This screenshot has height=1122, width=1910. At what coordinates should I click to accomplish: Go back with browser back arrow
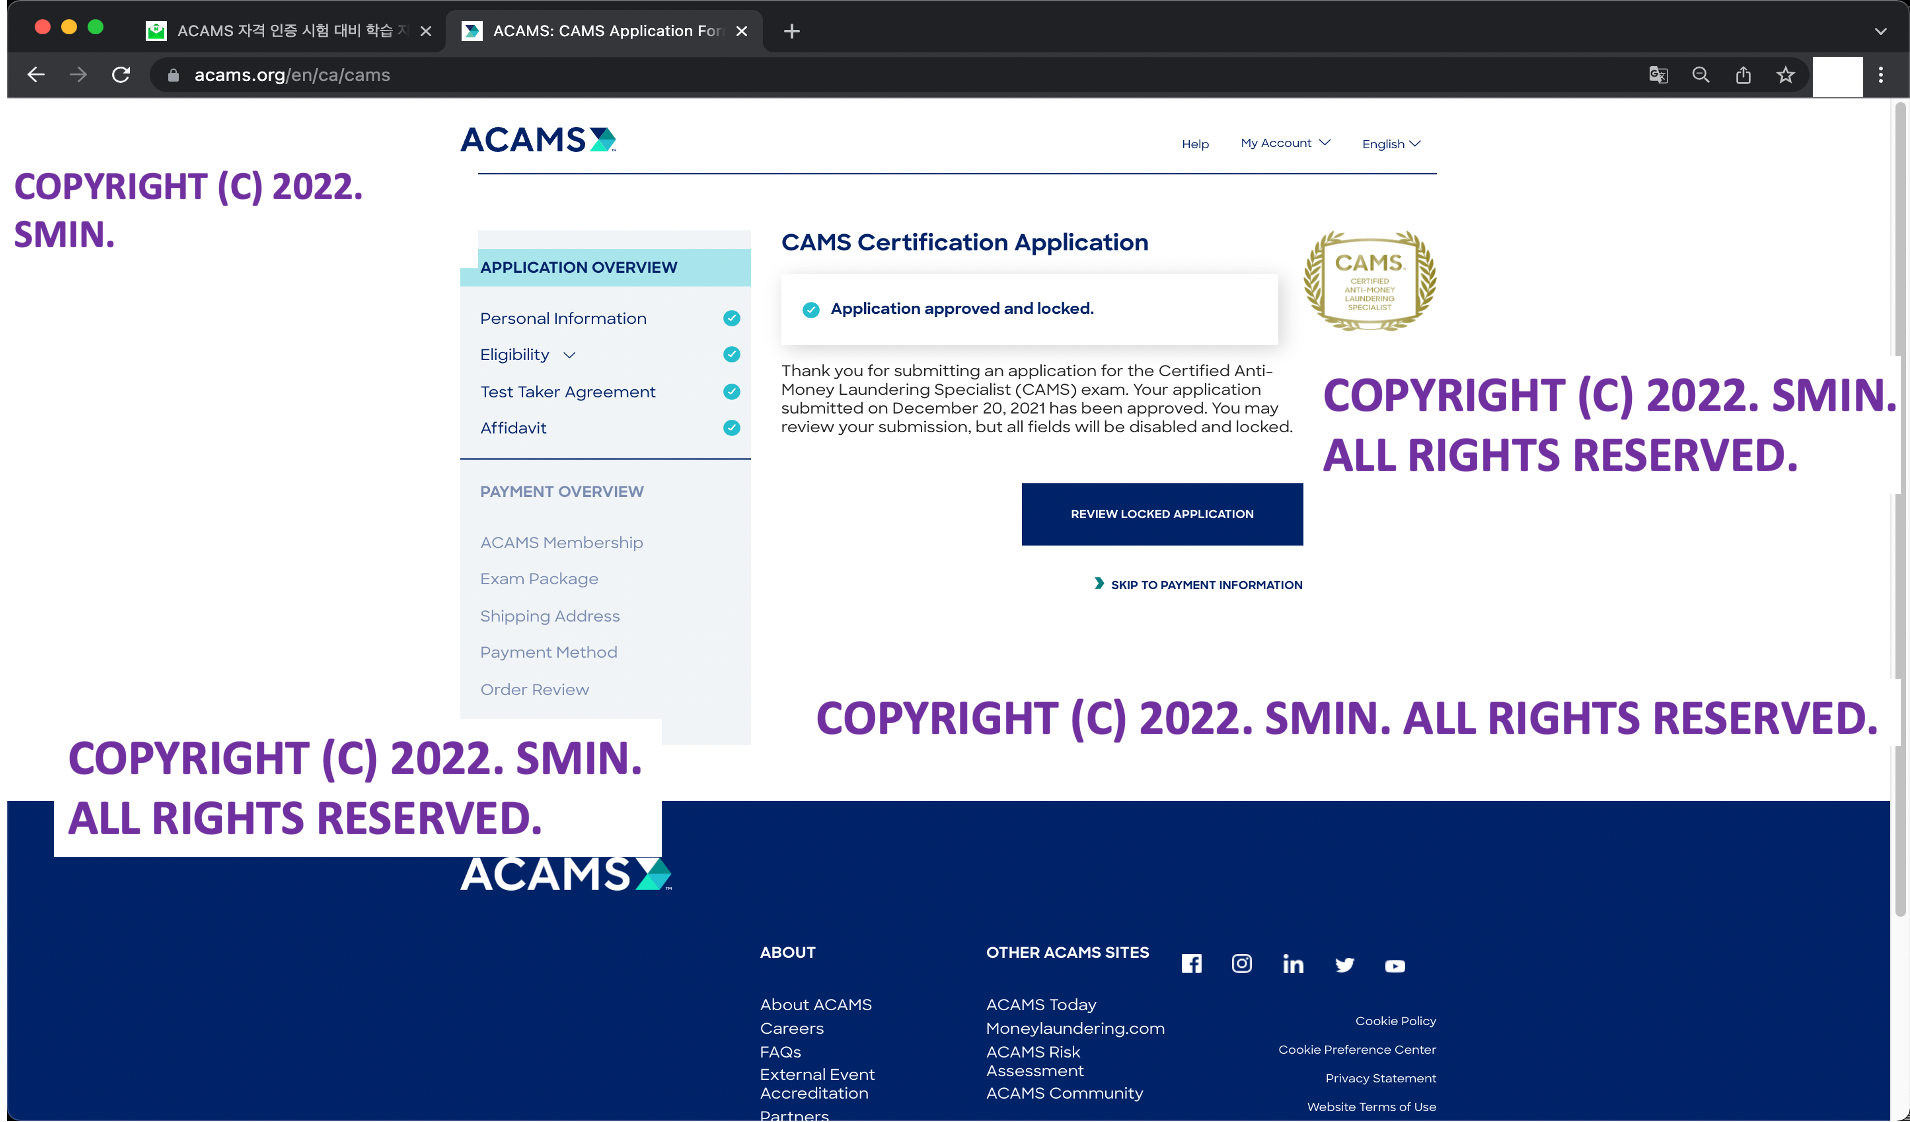tap(36, 75)
